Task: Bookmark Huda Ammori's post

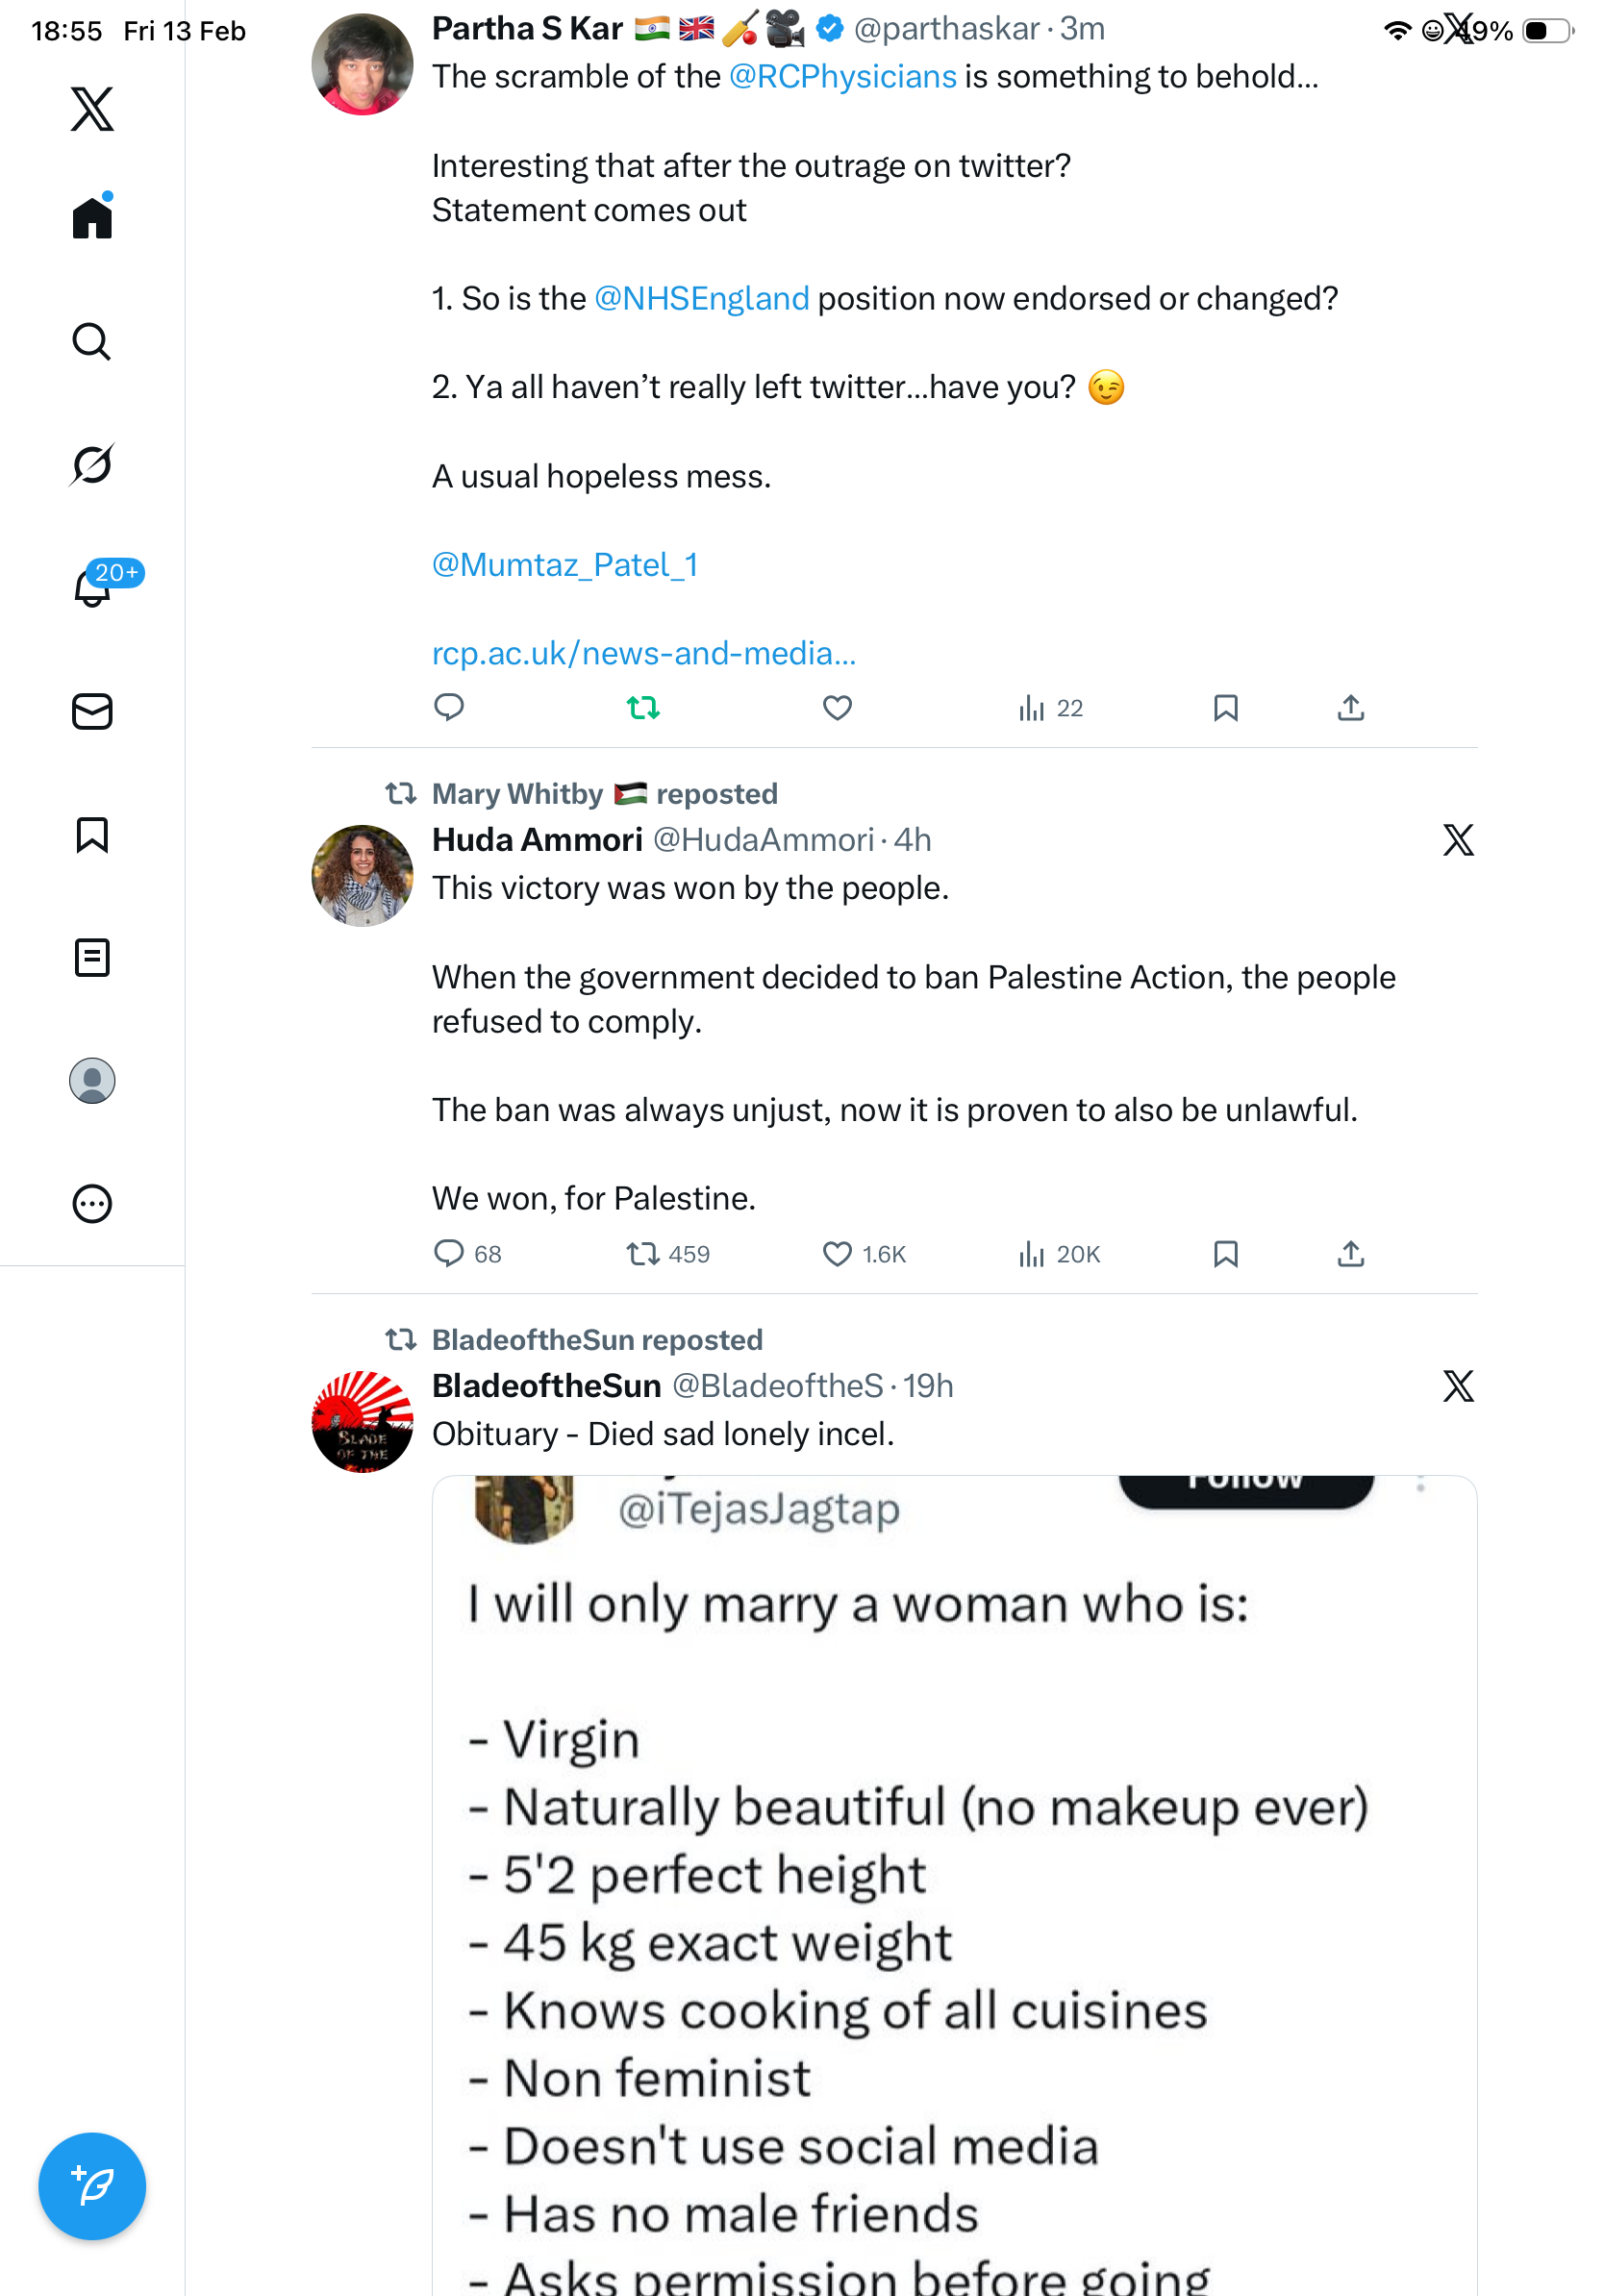Action: tap(1225, 1254)
